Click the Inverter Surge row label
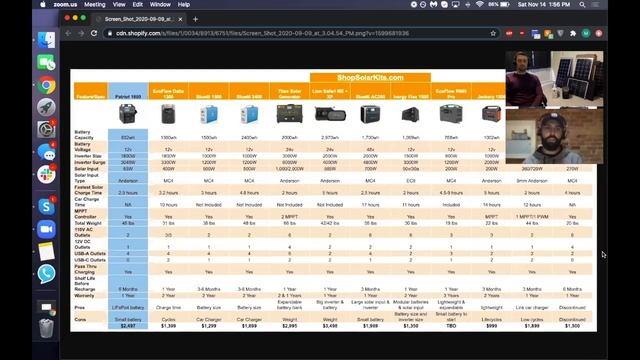Viewport: 640px width, 360px height. (90, 162)
